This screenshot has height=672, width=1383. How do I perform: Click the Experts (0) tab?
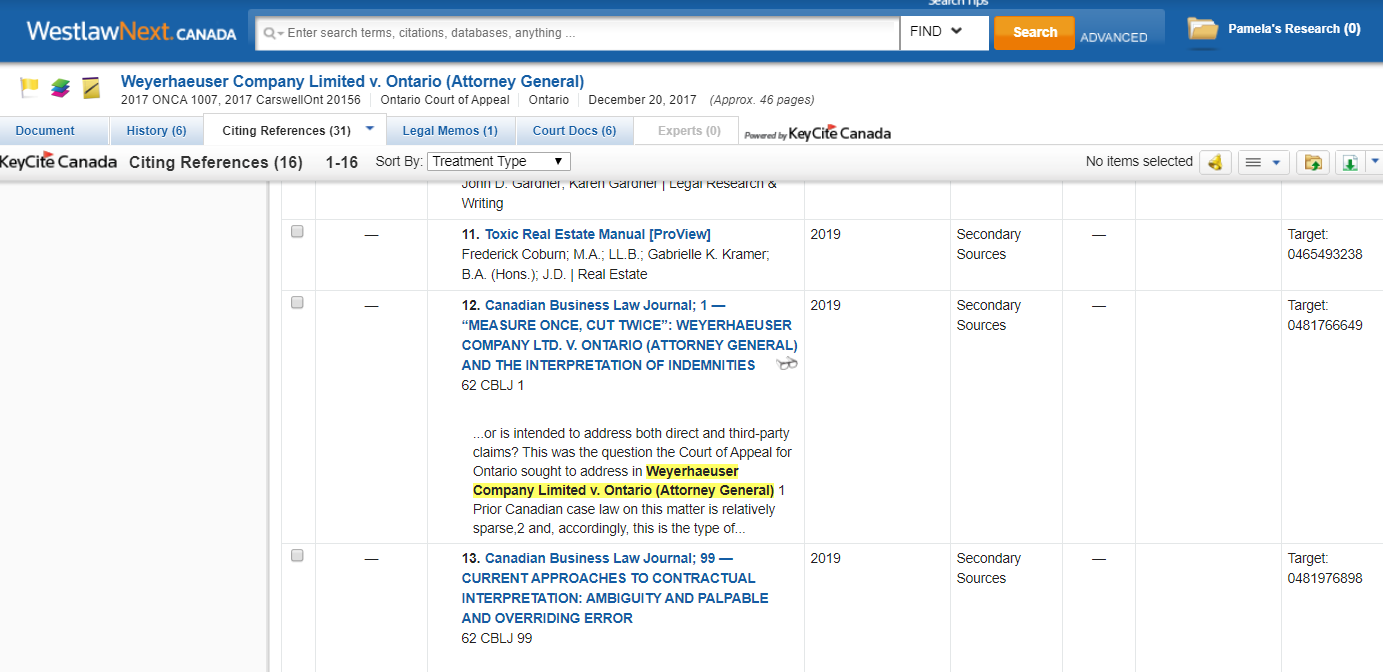[x=689, y=131]
